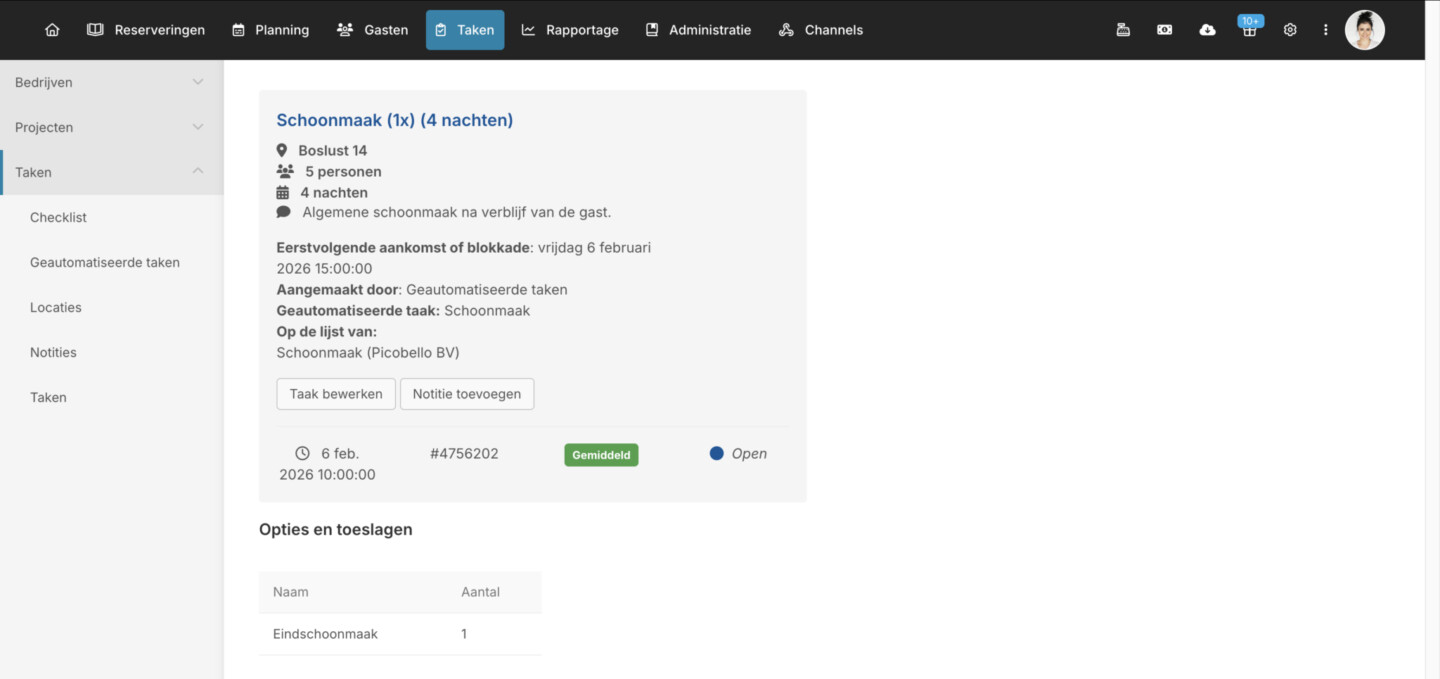Open the Reserveringen menu

[146, 30]
